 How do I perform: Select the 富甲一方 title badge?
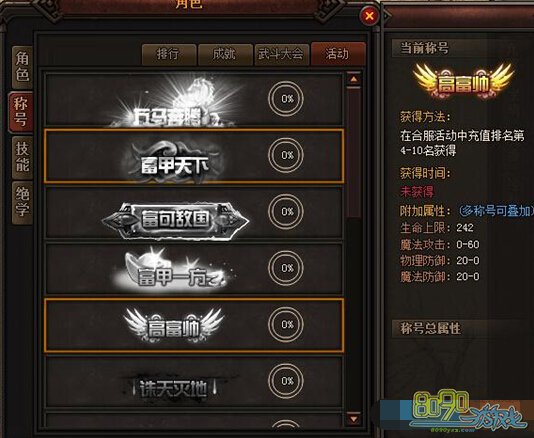(x=175, y=271)
